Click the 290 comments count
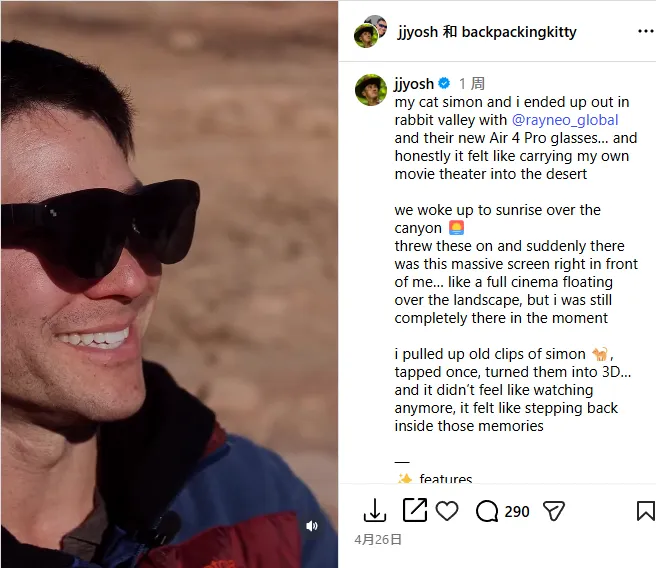 pyautogui.click(x=517, y=512)
